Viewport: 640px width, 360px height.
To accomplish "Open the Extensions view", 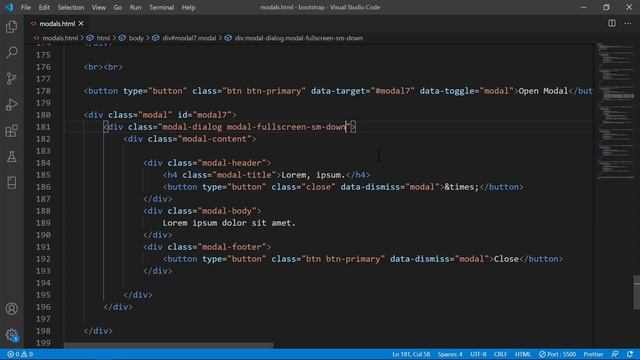I will (11, 131).
